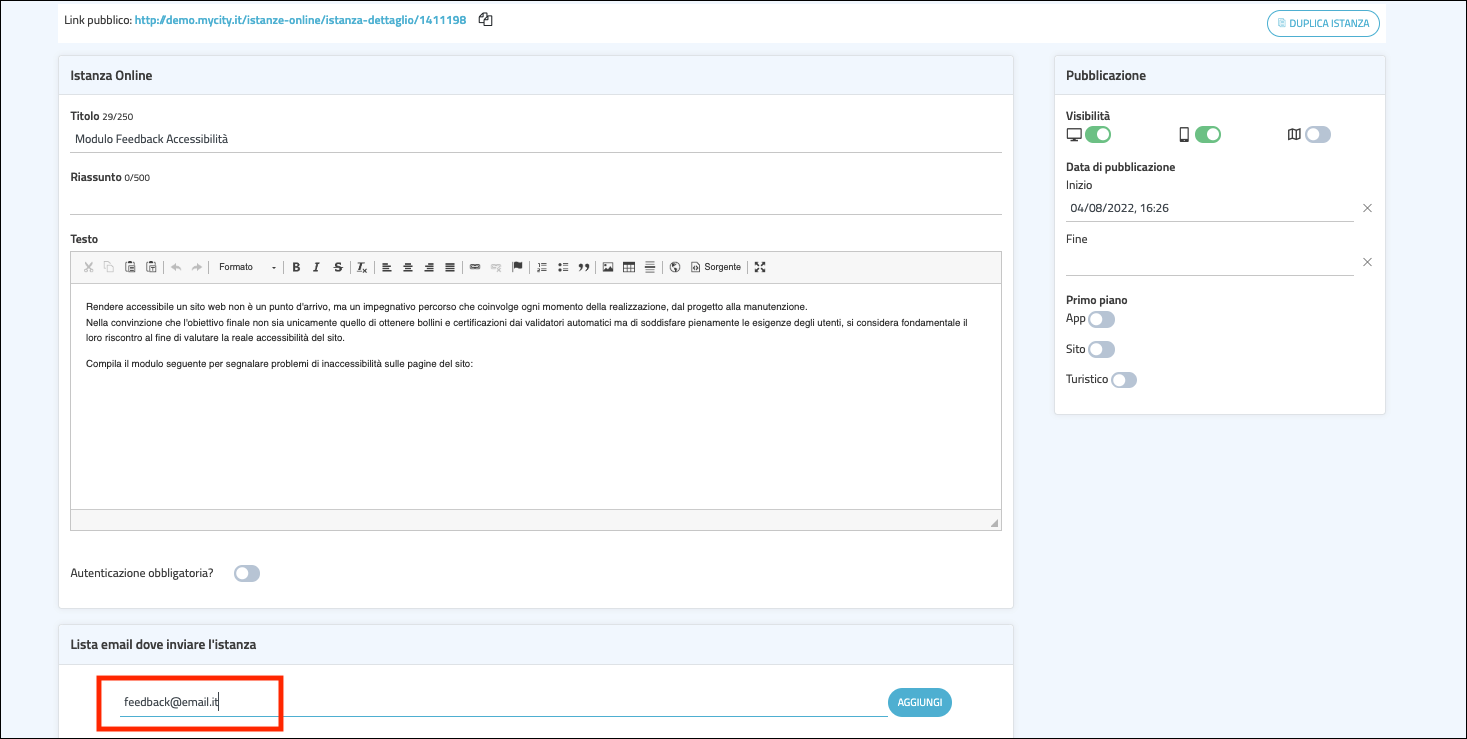Open the public istanza-dettaglio link
Screen dimensions: 1467x739
coord(300,19)
